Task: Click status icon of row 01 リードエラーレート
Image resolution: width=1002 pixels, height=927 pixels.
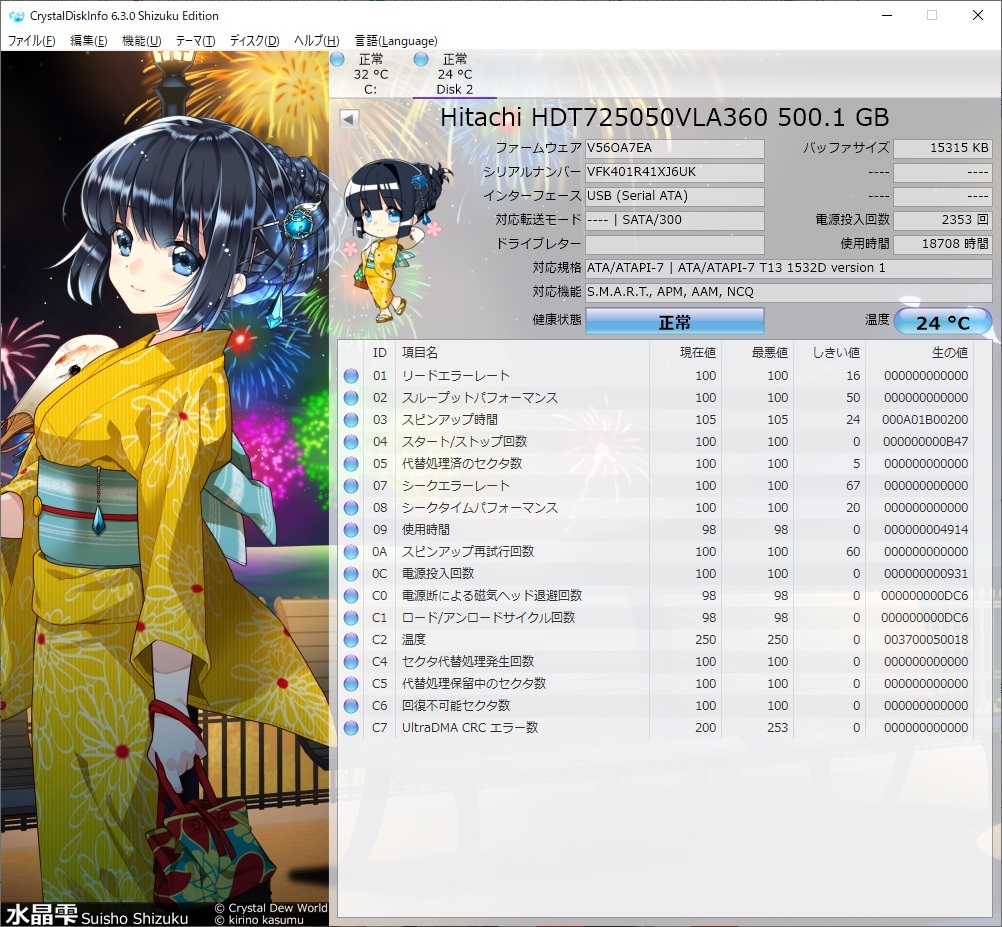Action: (351, 376)
